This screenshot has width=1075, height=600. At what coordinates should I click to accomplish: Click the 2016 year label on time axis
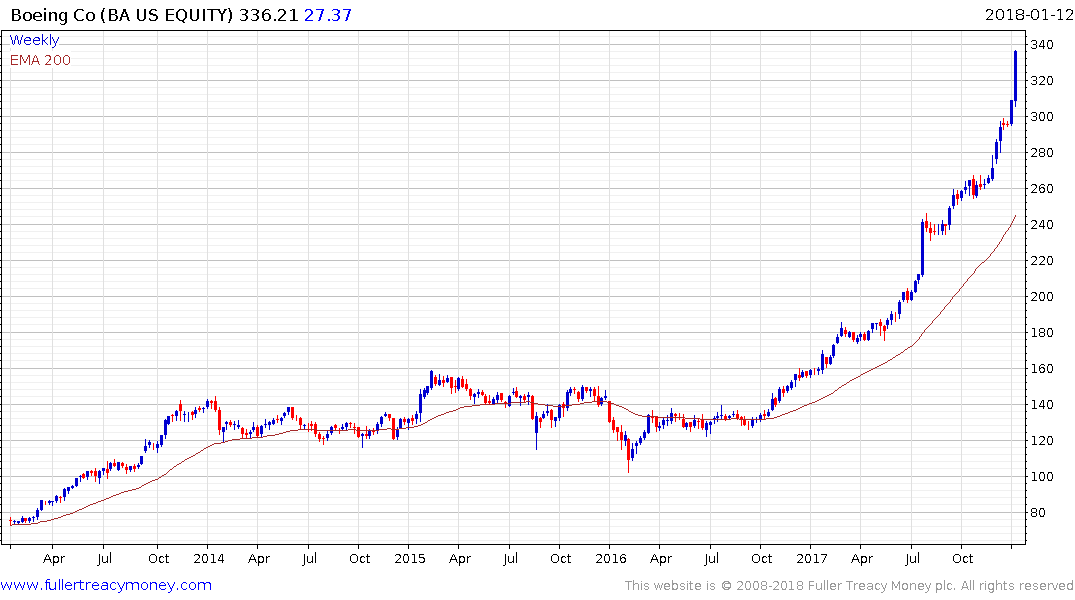point(610,558)
